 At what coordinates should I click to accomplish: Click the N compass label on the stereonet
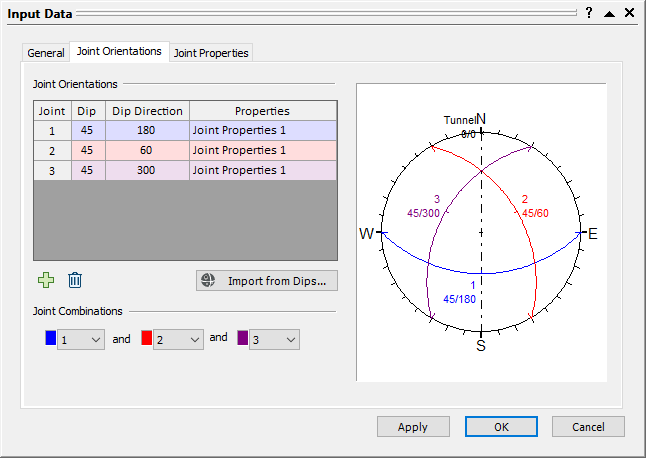coord(481,119)
